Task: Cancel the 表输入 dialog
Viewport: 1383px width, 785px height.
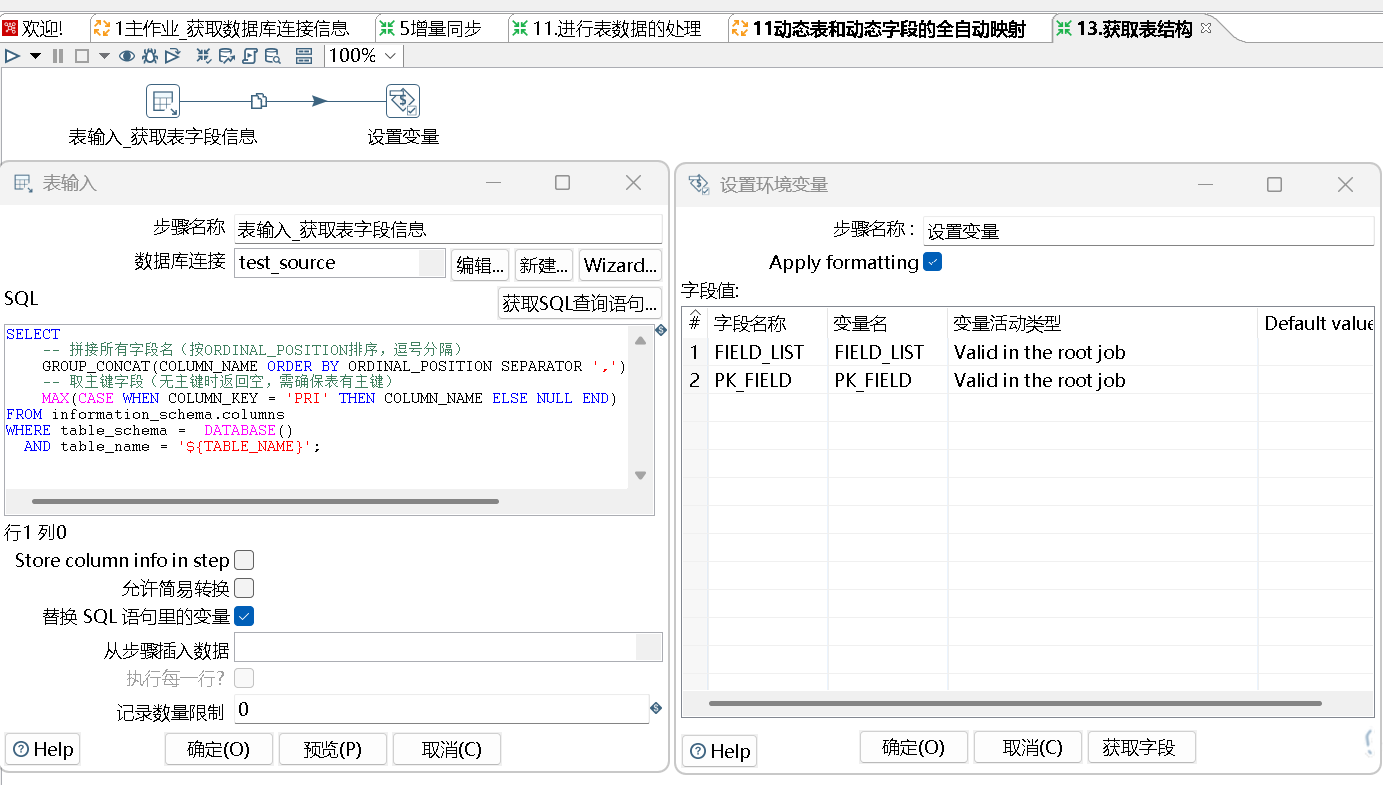Action: 446,749
